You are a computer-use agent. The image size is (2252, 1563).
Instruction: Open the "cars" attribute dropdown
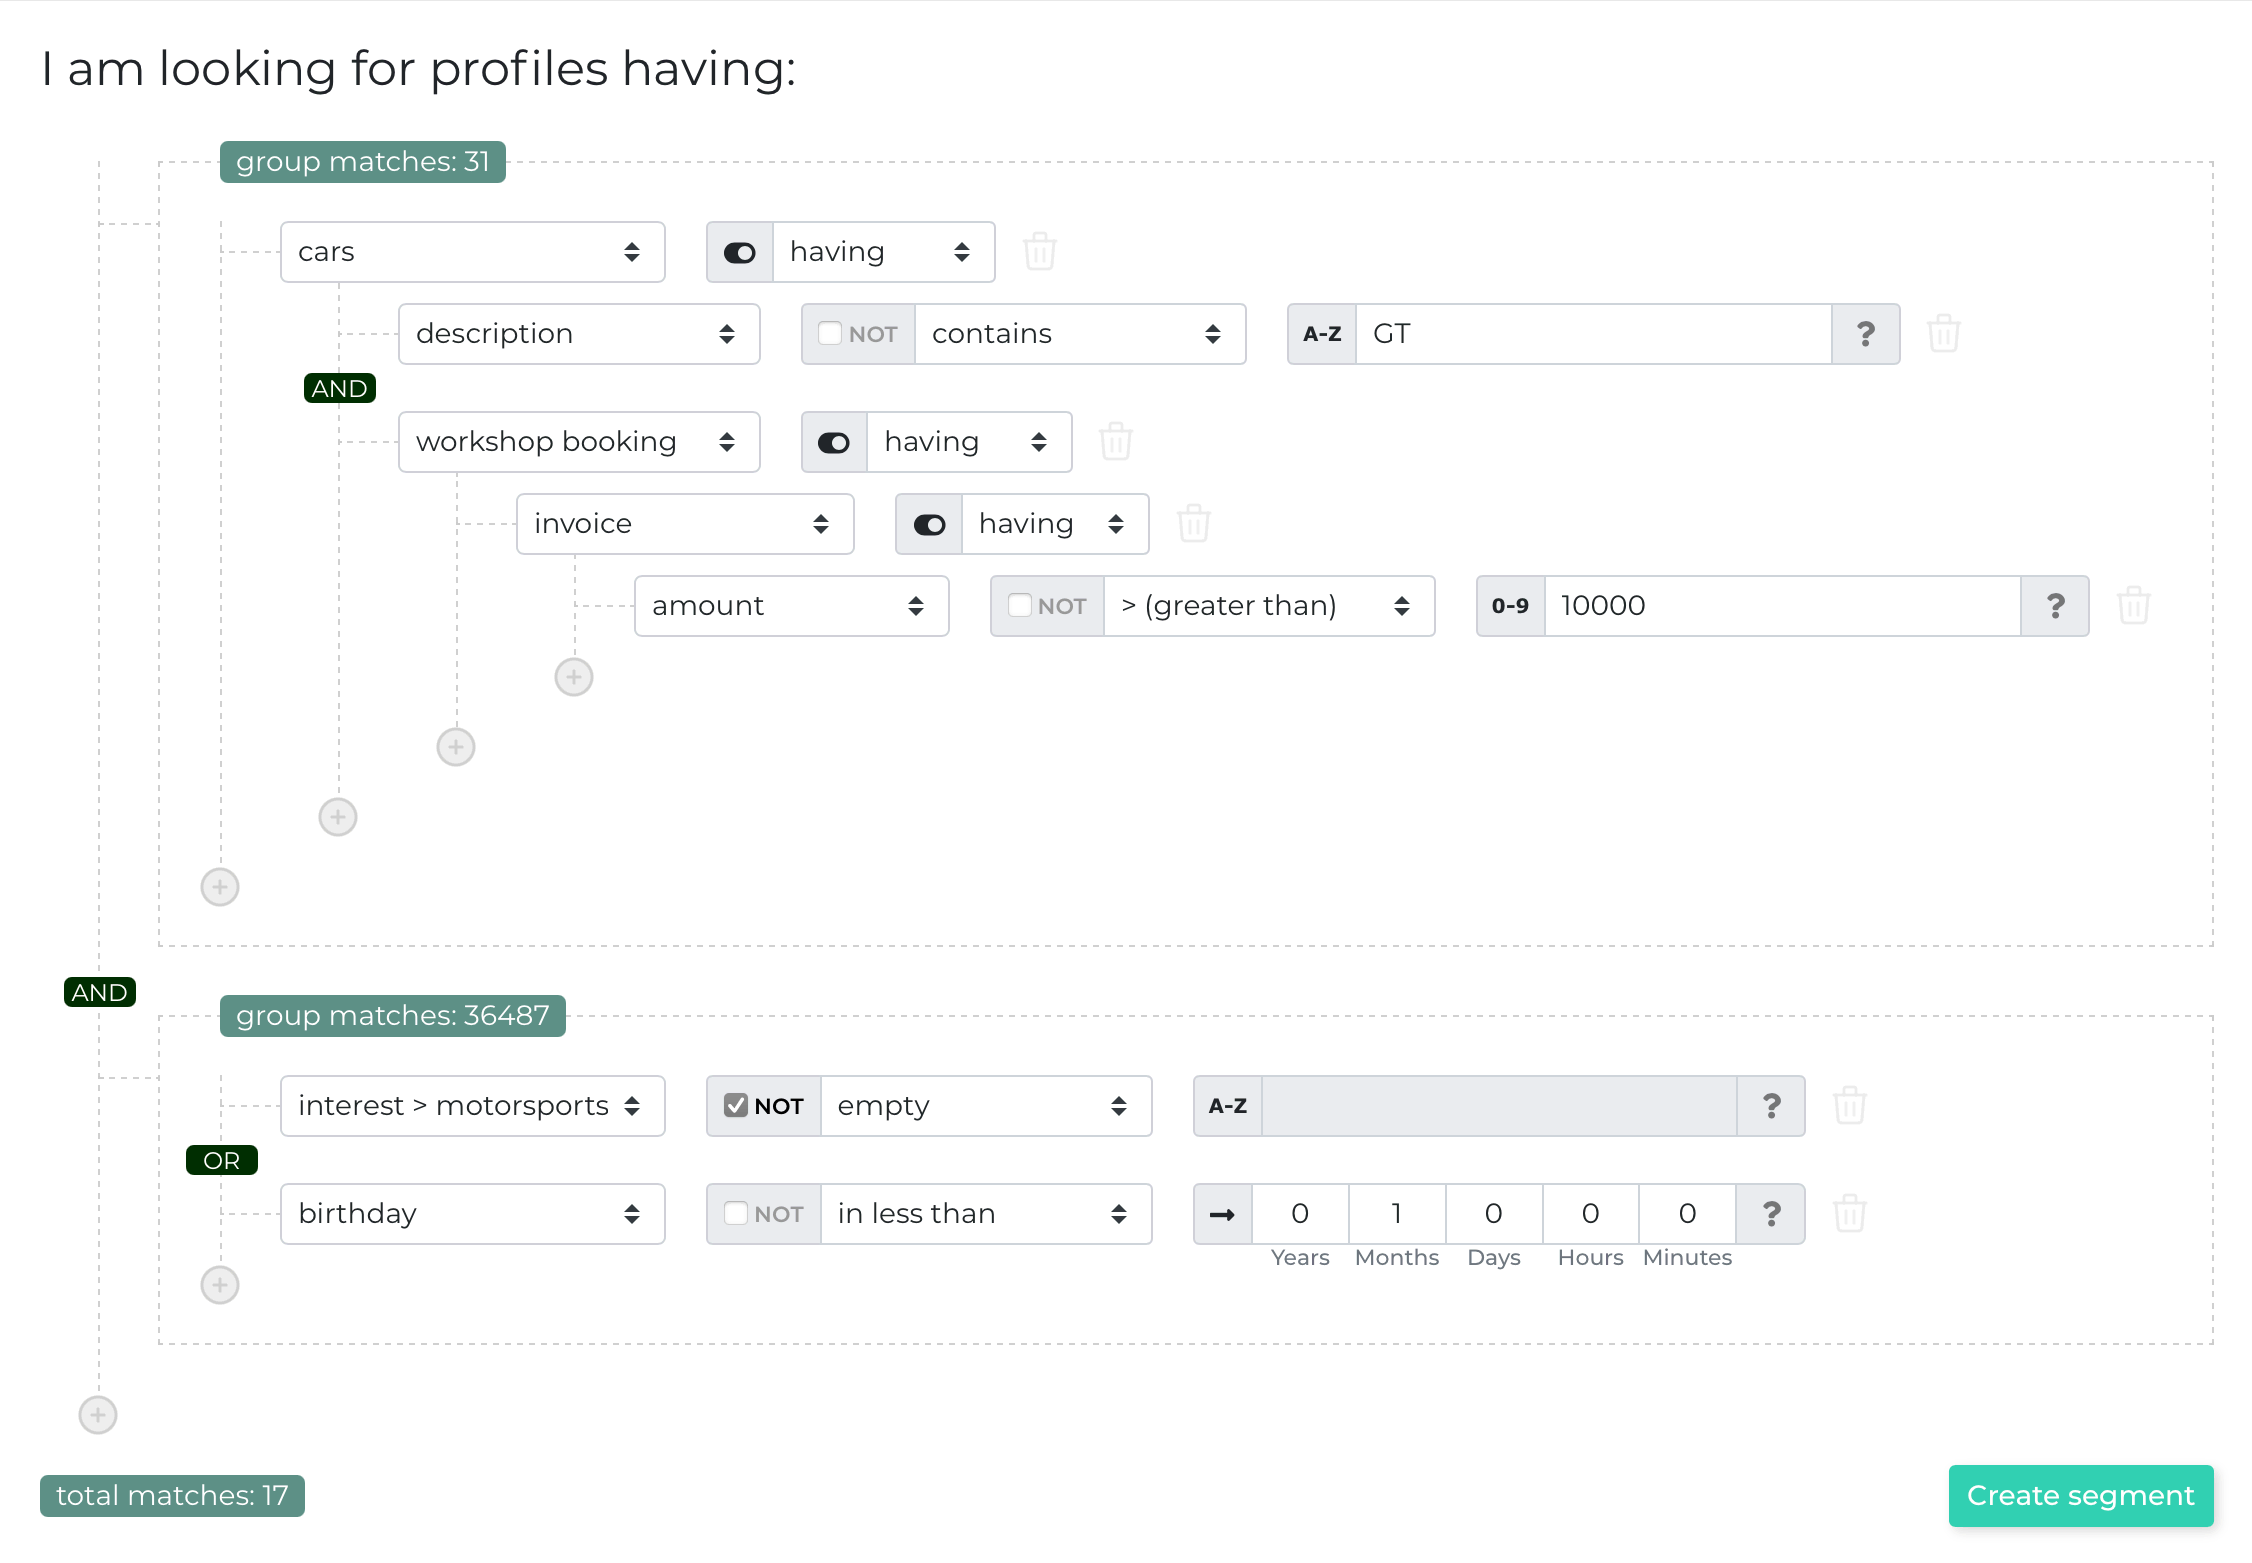(472, 251)
